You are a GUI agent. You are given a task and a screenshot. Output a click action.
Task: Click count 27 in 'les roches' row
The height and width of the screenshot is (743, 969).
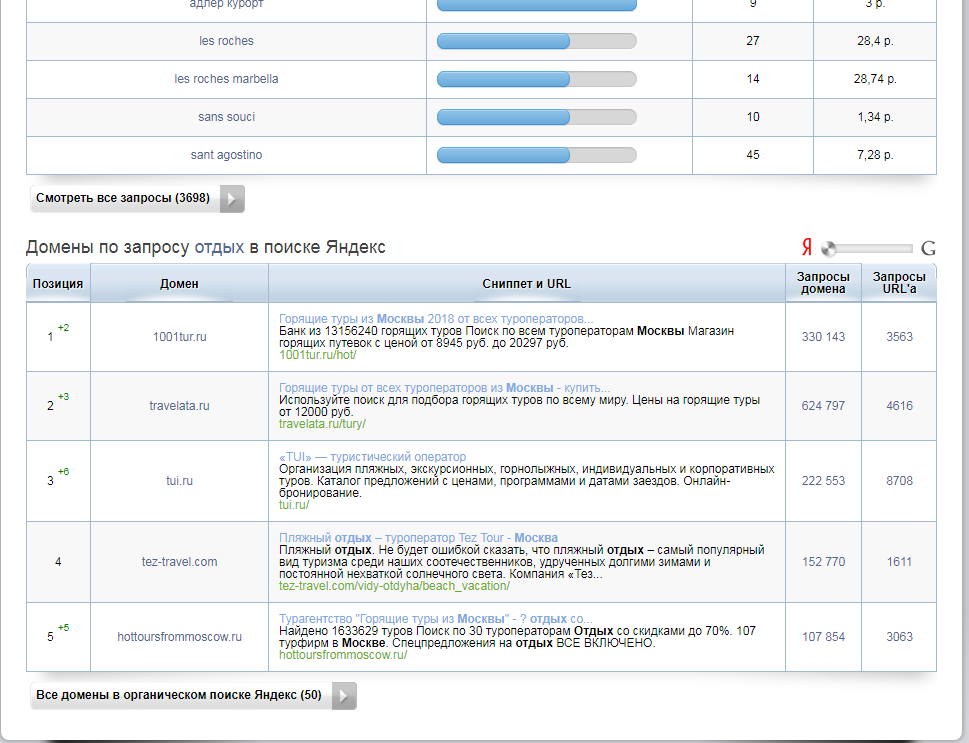pos(753,41)
